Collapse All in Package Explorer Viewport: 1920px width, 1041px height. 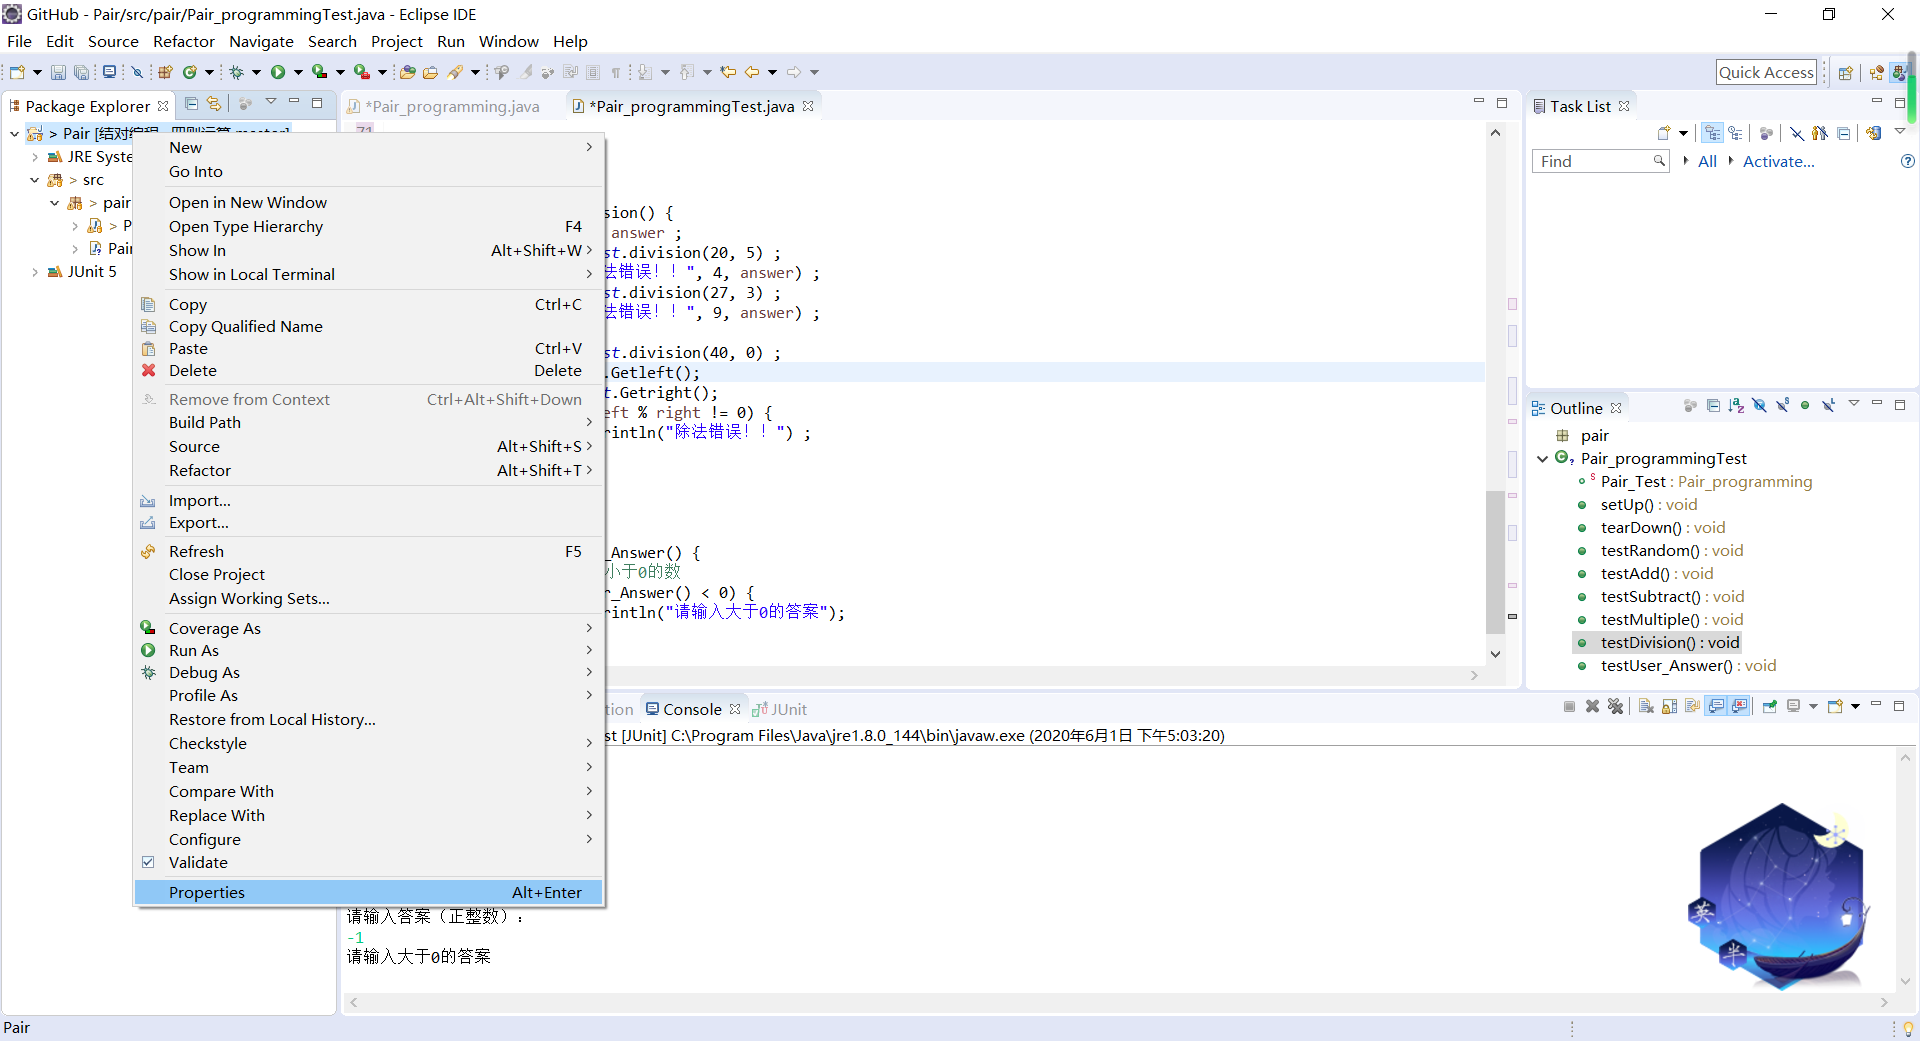[191, 103]
